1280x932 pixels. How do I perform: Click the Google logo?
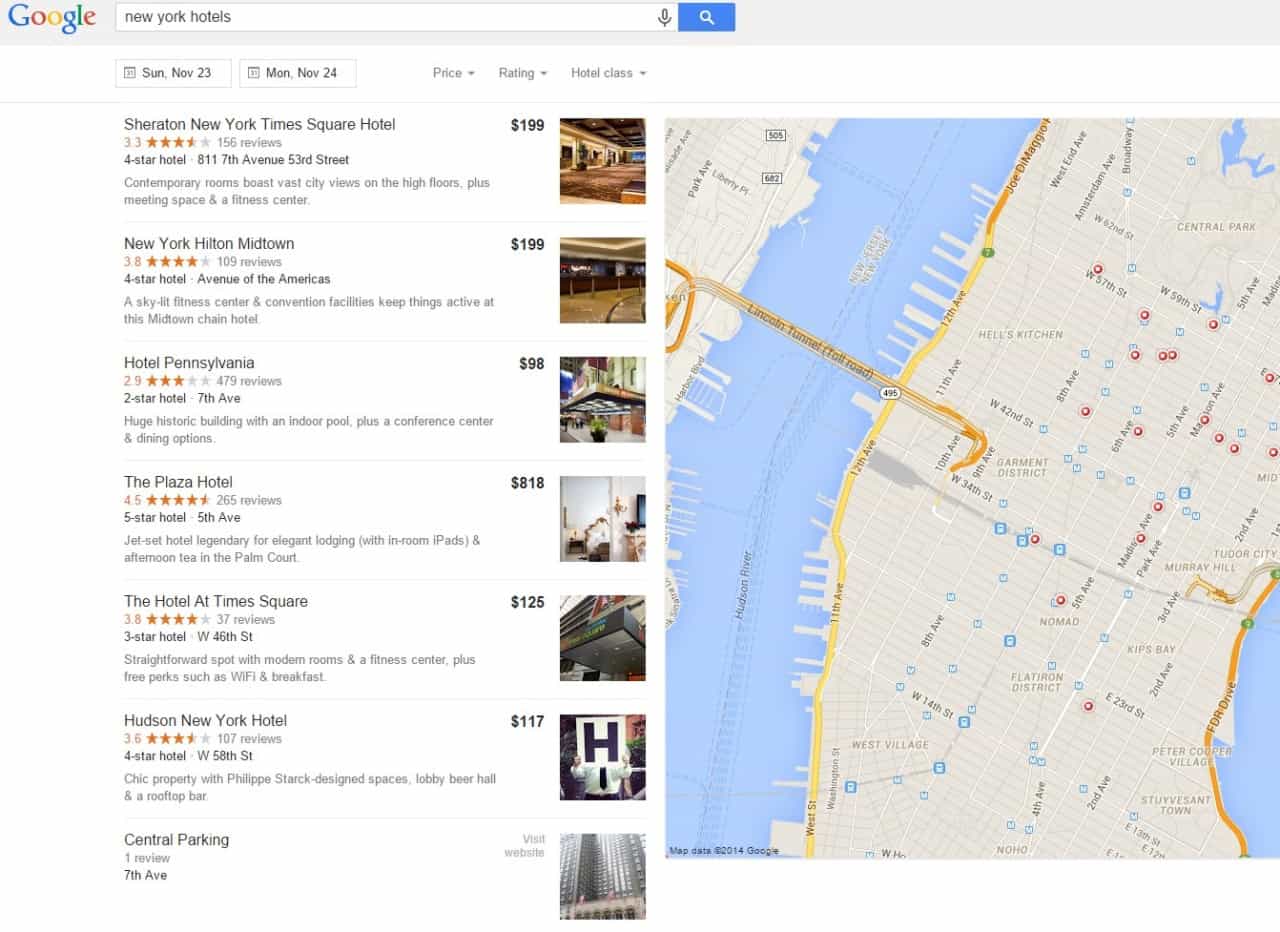(52, 19)
